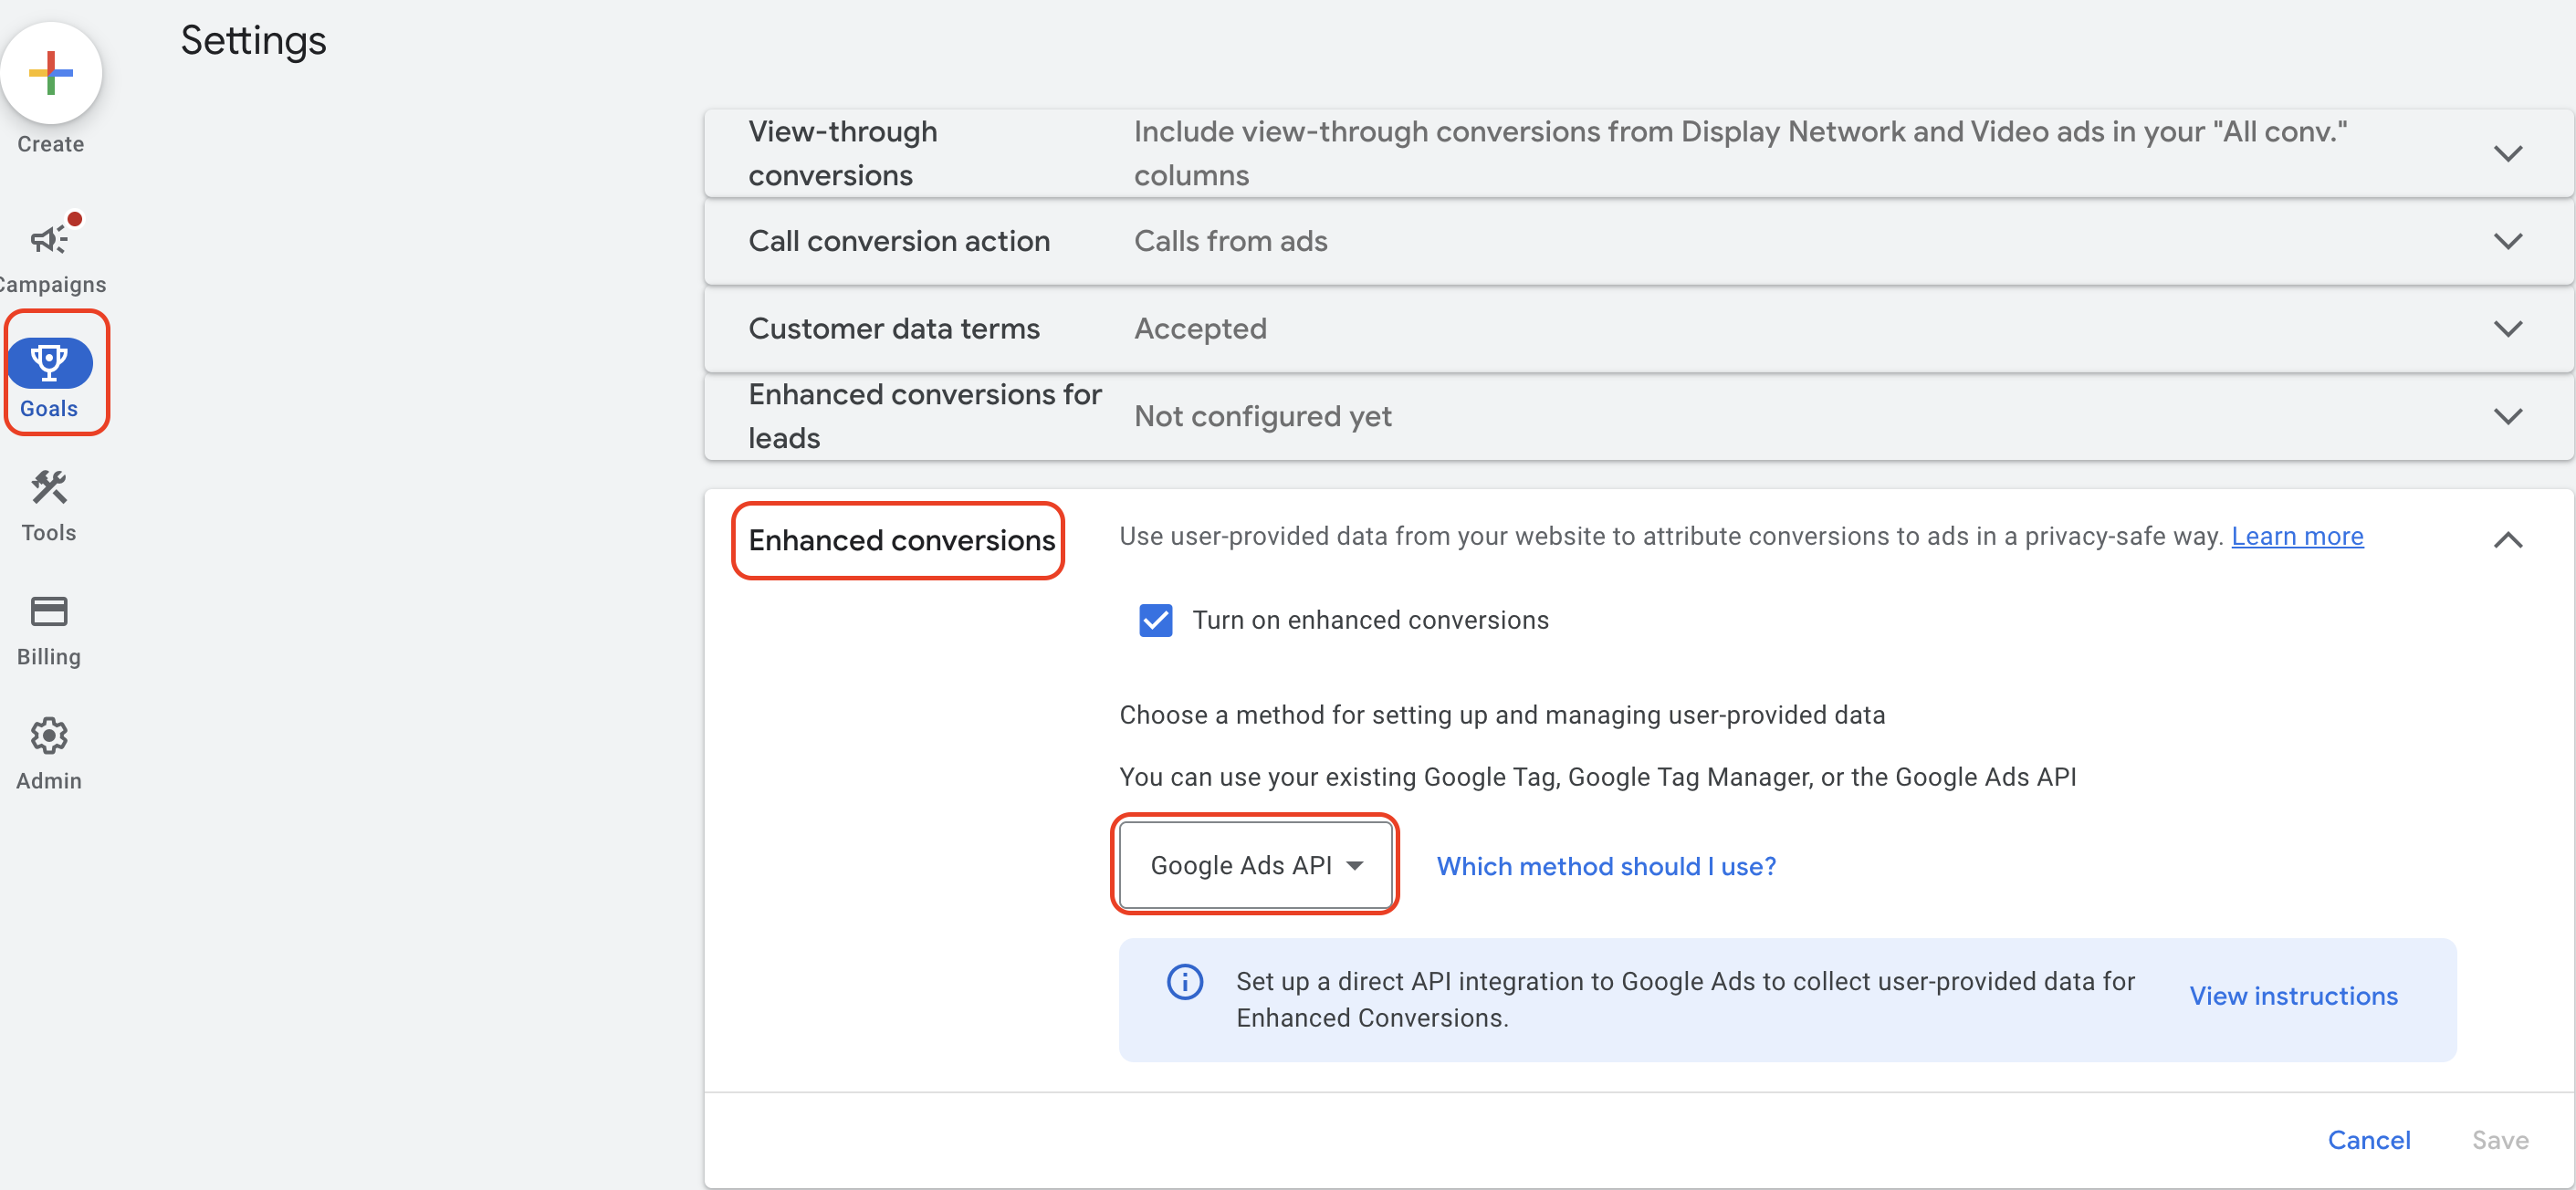Open Which method should I use link
2576x1190 pixels.
(1606, 866)
